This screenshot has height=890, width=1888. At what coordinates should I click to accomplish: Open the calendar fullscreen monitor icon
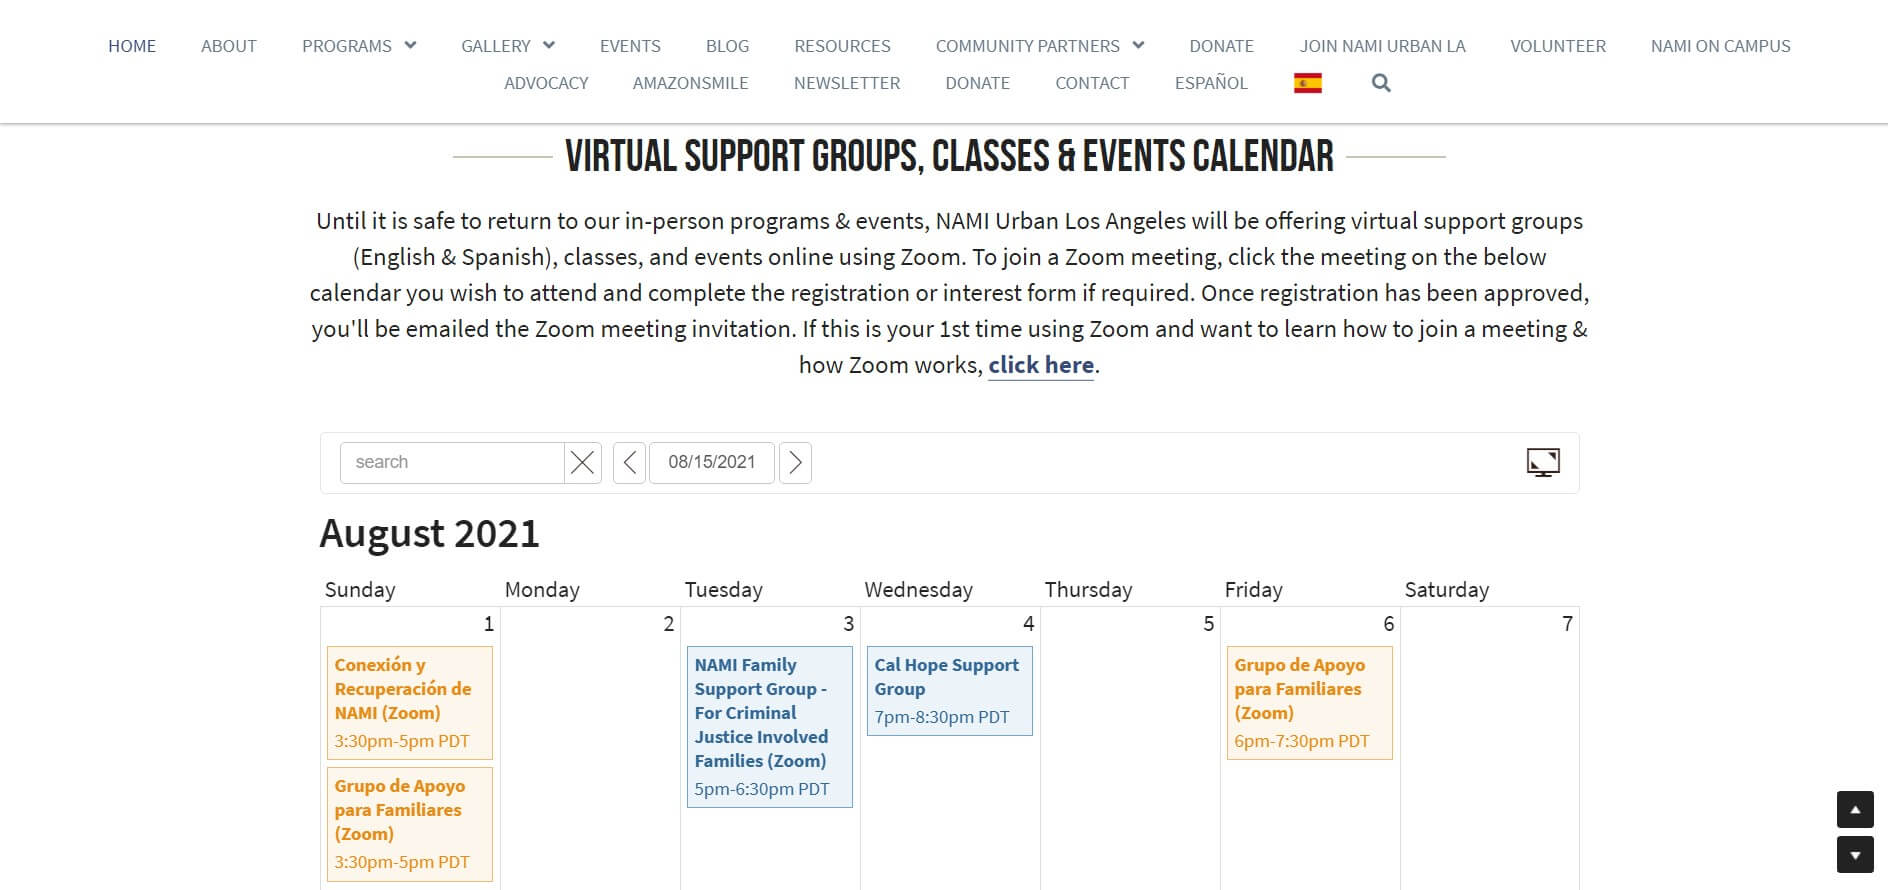click(x=1543, y=462)
